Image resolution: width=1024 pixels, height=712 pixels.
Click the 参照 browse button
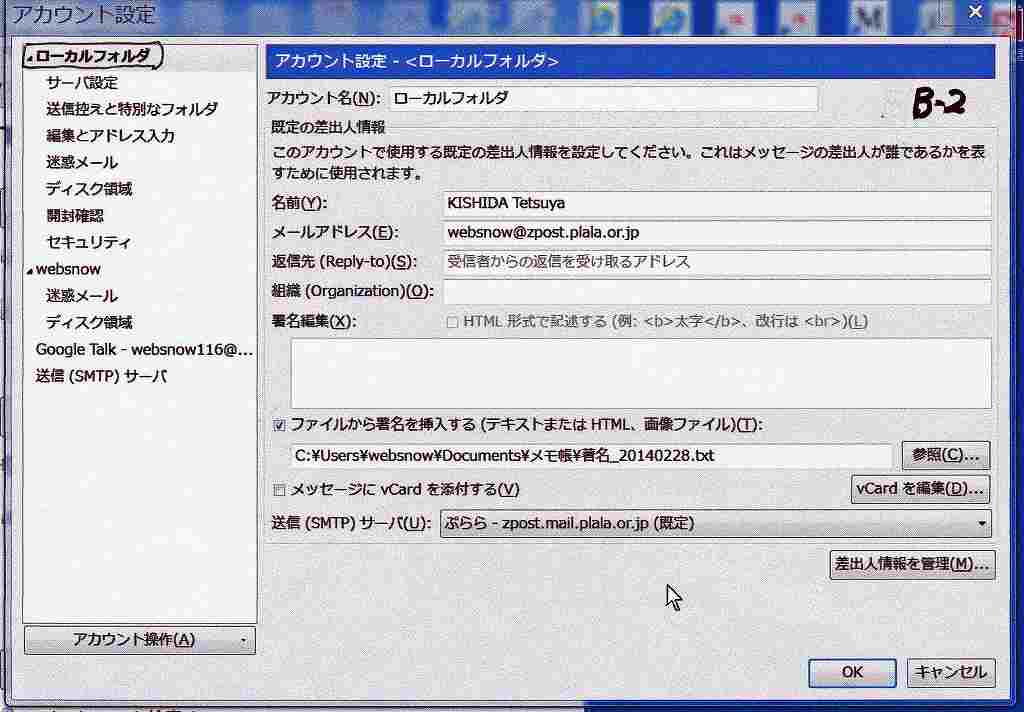(945, 455)
